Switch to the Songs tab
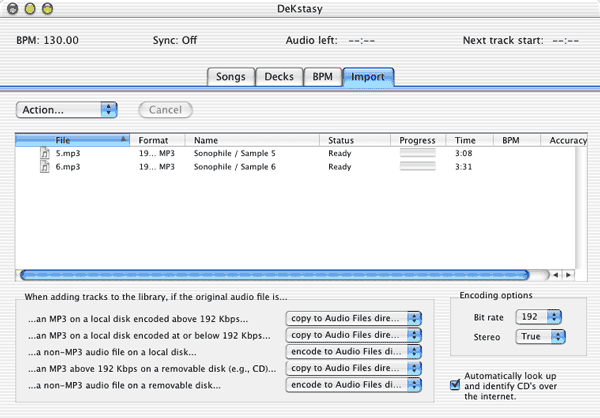This screenshot has width=600, height=418. (x=231, y=77)
